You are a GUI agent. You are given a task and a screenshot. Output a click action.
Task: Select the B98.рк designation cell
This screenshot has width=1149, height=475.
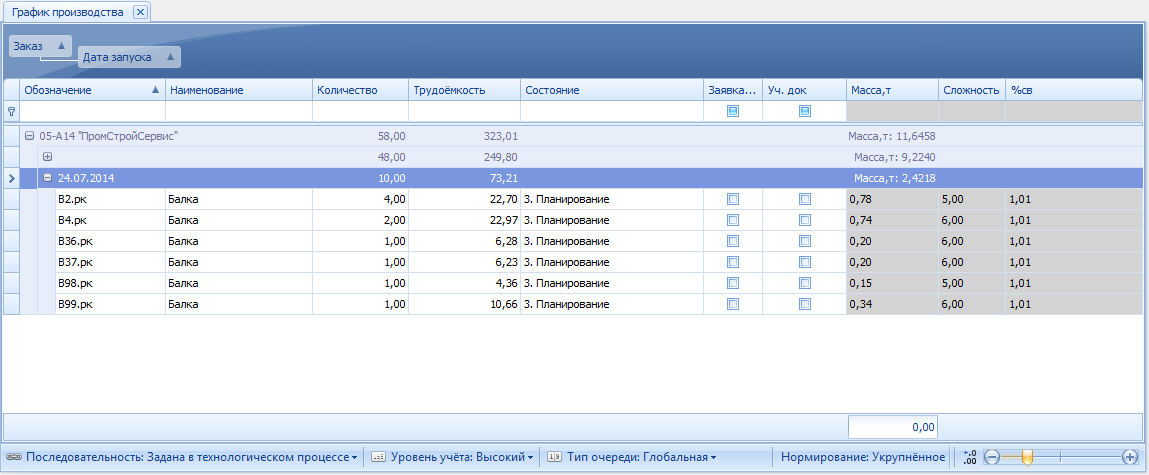tap(111, 283)
